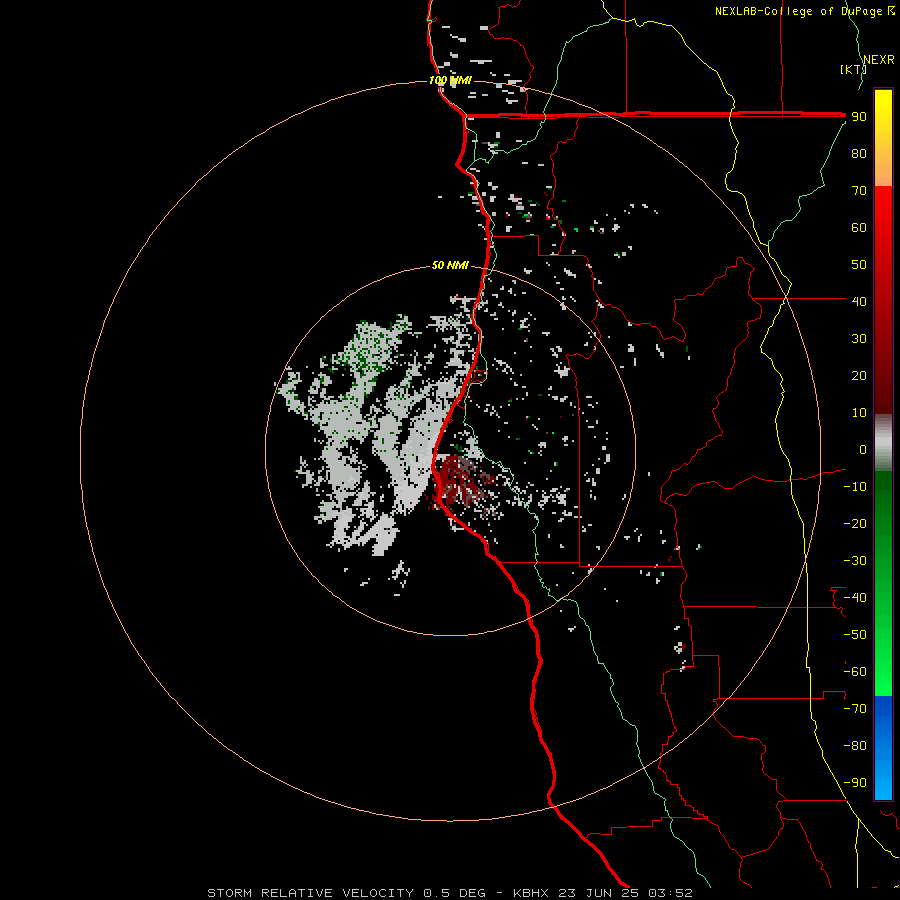Click the 20 value on velocity scale

[x=859, y=375]
